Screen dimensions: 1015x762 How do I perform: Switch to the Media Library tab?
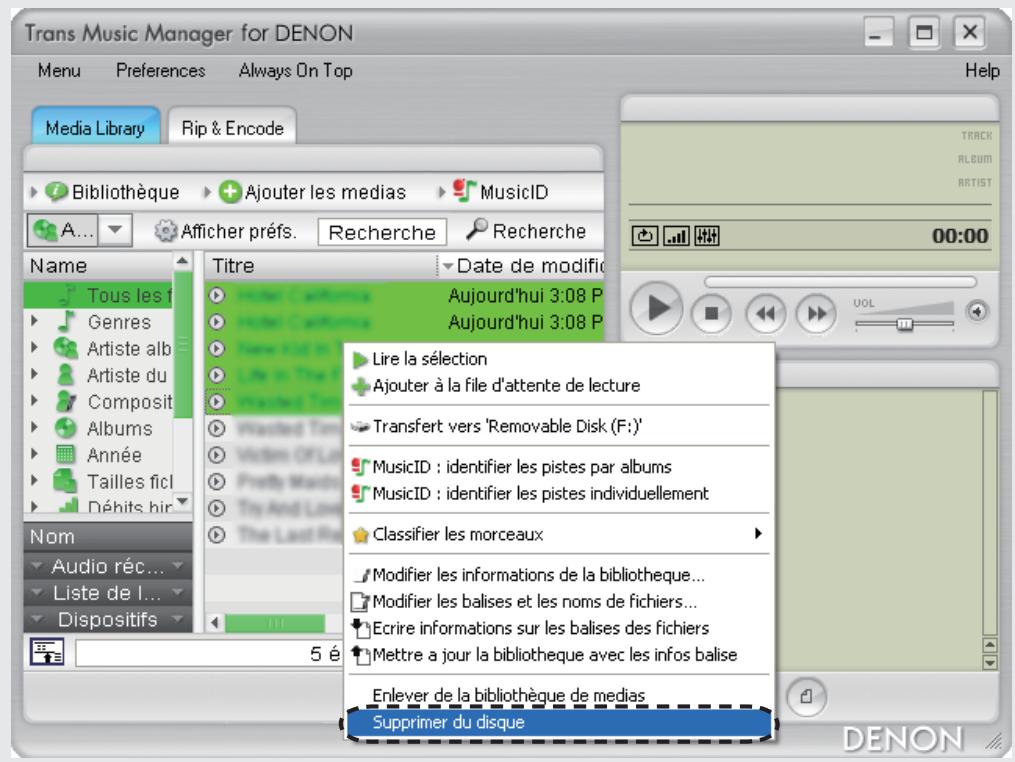pos(95,128)
